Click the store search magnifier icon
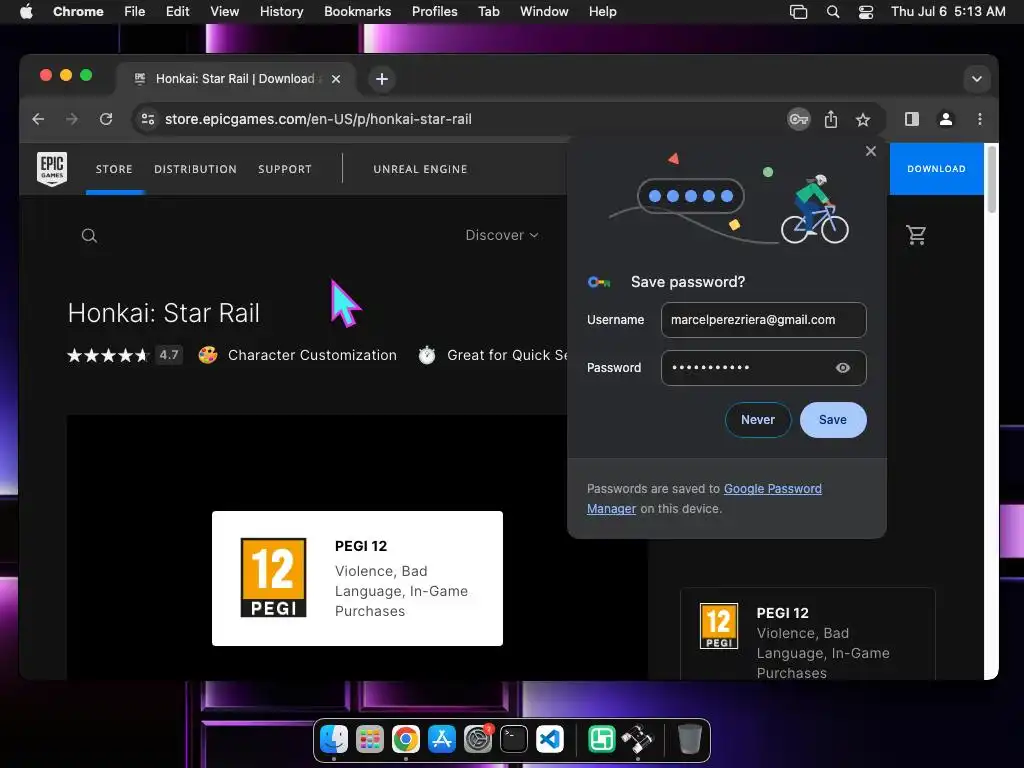 click(x=89, y=236)
